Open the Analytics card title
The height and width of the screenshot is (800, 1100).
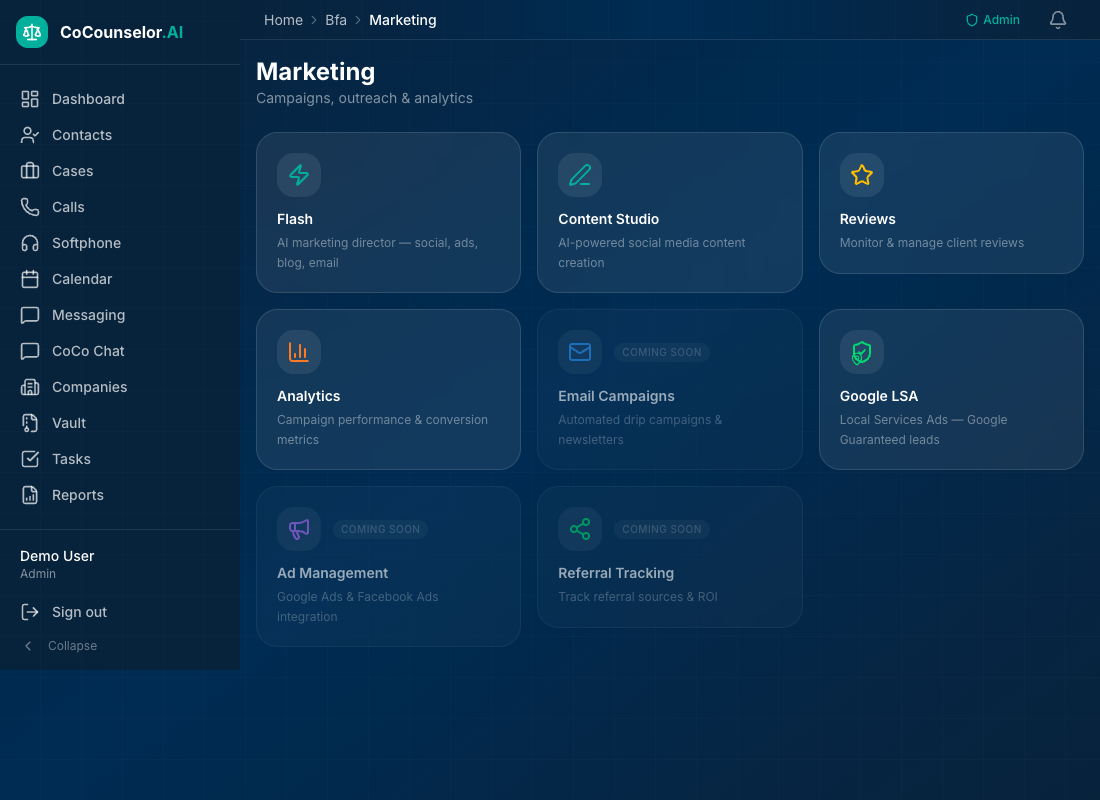tap(309, 396)
